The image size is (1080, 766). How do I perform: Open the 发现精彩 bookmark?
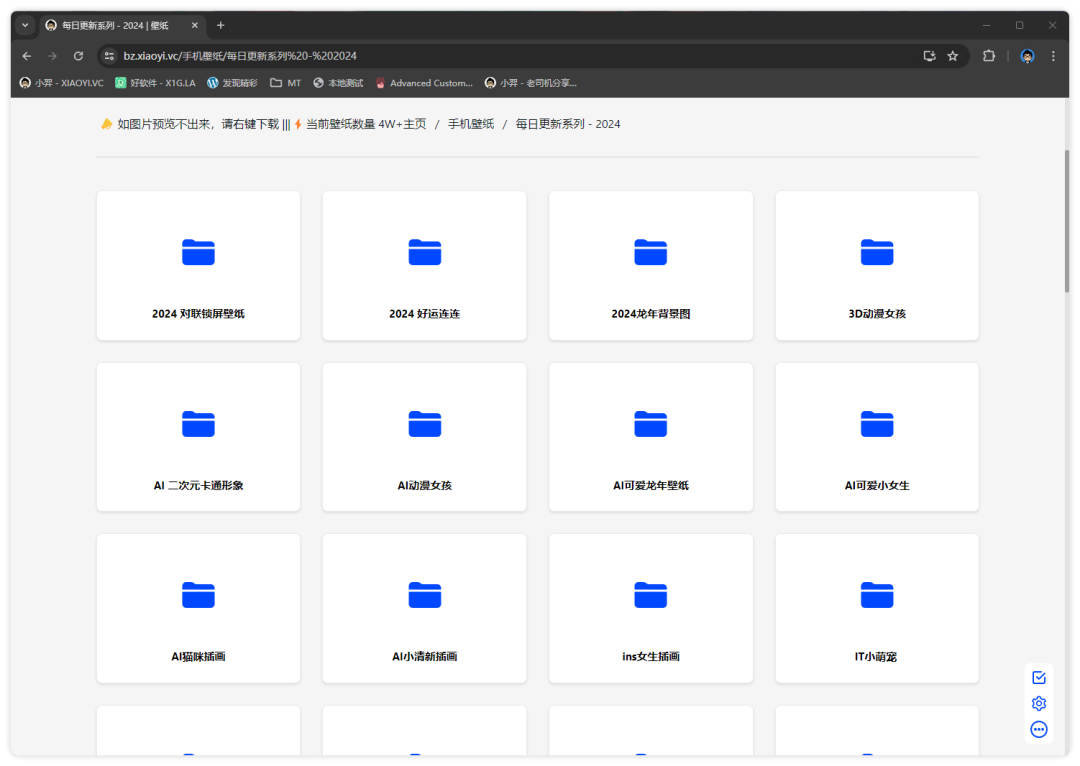[232, 83]
